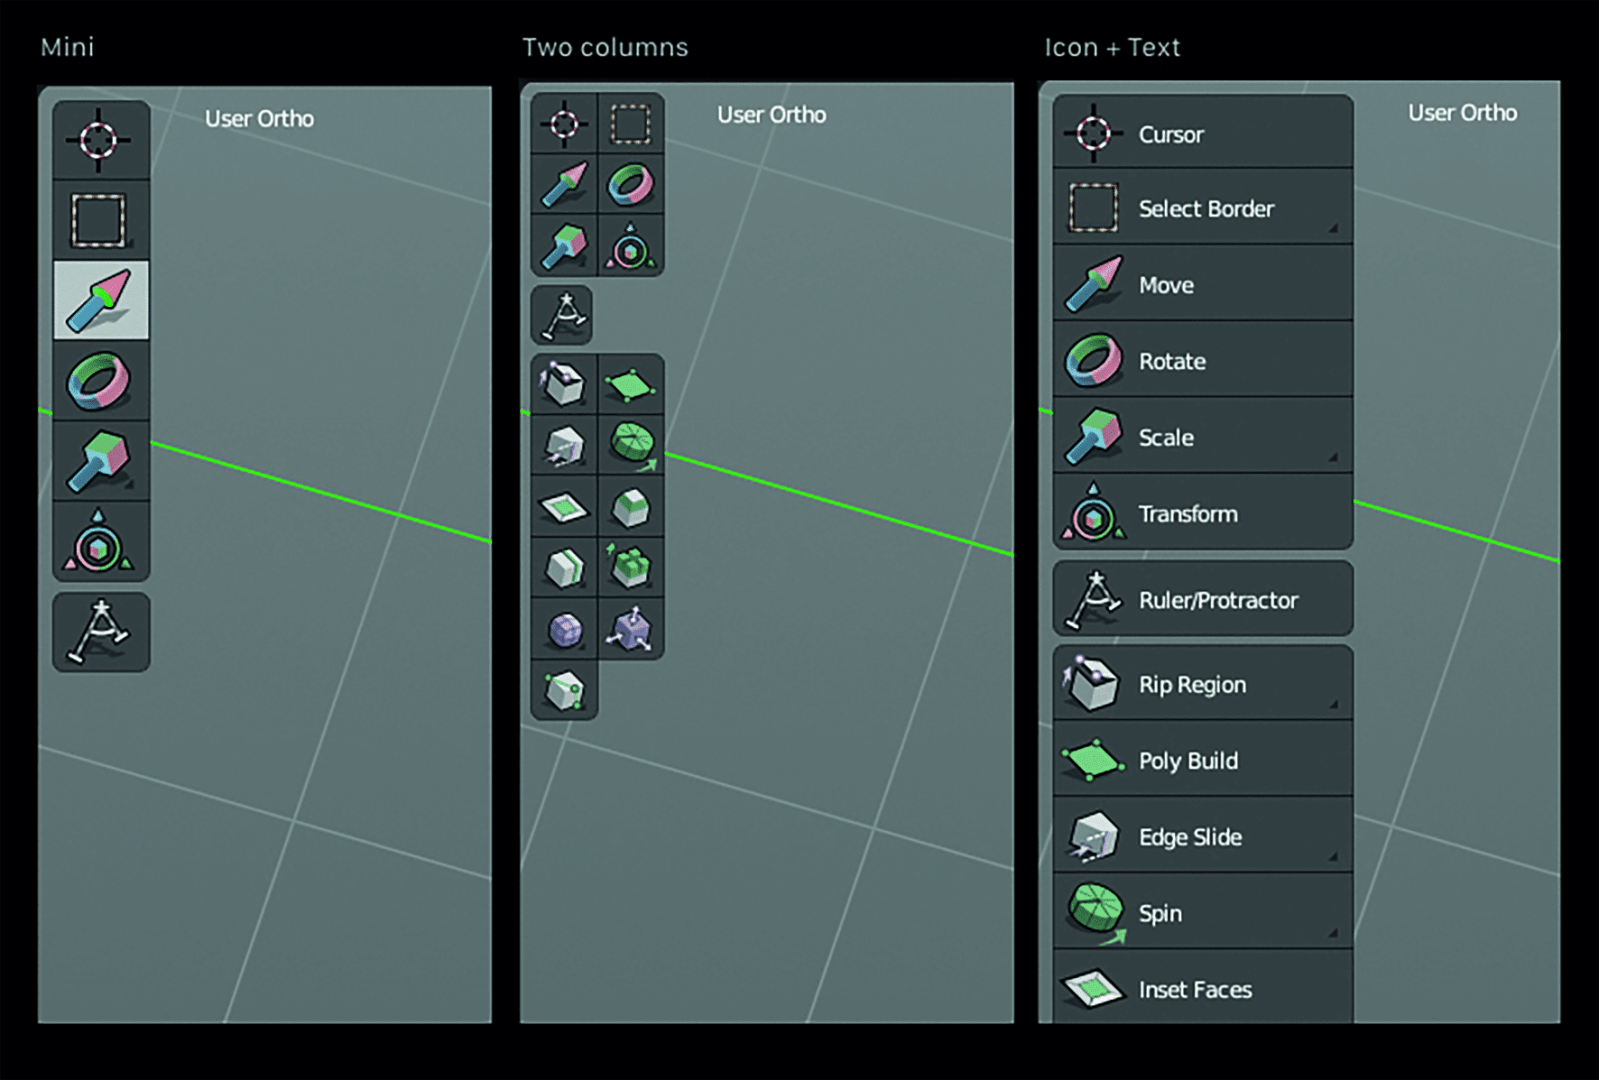Image resolution: width=1599 pixels, height=1080 pixels.
Task: Select Poly Build icon in two-column toolbar
Action: pos(631,385)
